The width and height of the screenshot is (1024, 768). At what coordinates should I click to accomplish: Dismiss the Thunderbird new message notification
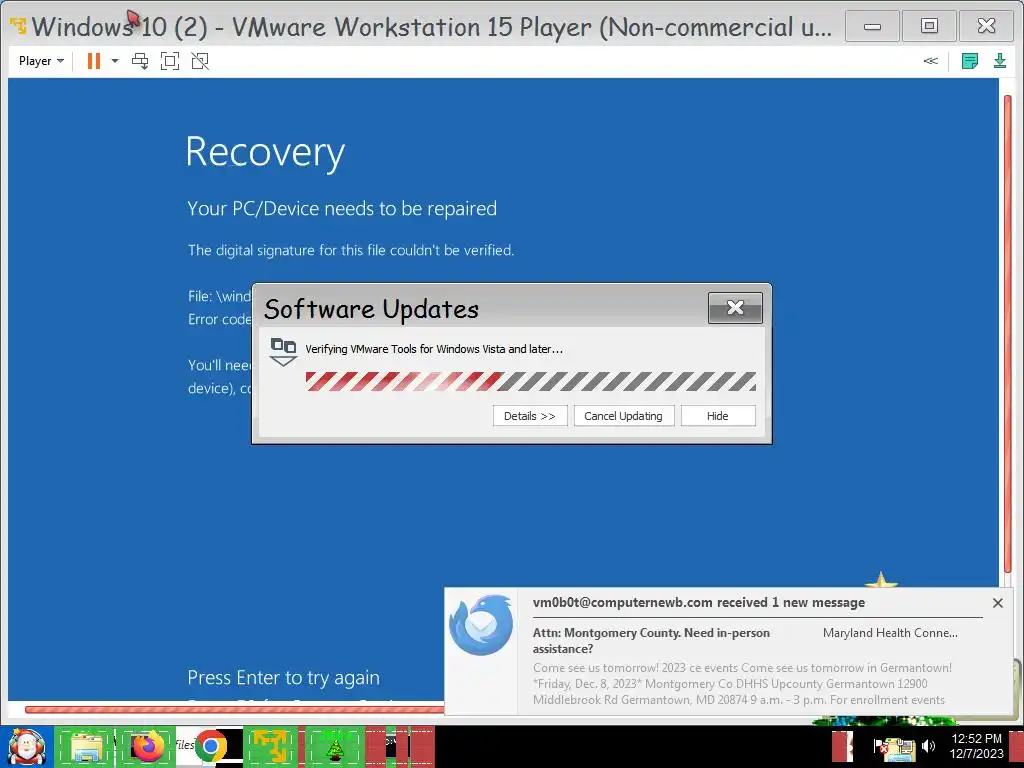pos(997,603)
